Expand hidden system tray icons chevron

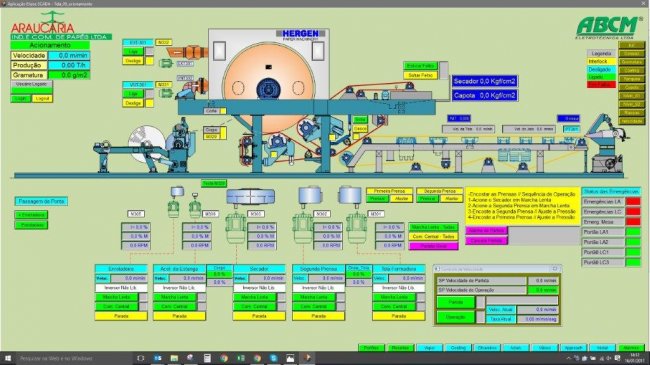click(568, 358)
